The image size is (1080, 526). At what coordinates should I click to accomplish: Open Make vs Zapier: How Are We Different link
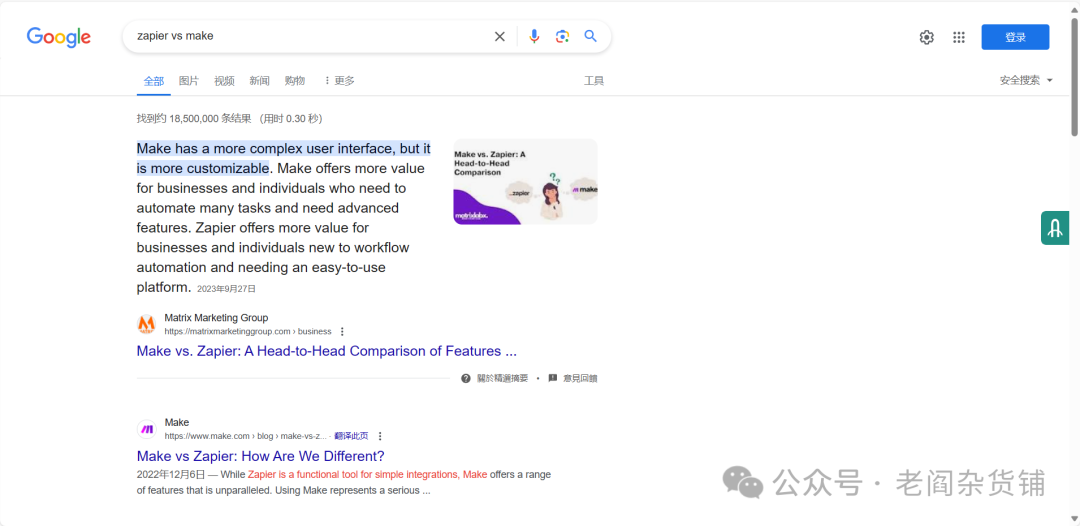point(260,456)
